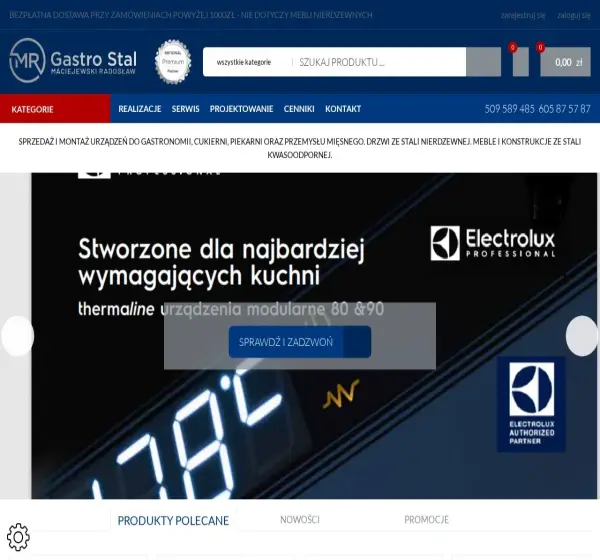Viewport: 600px width, 560px height.
Task: Click the SPRZEDAŻ I MONTAŻ description text
Action: coord(300,148)
